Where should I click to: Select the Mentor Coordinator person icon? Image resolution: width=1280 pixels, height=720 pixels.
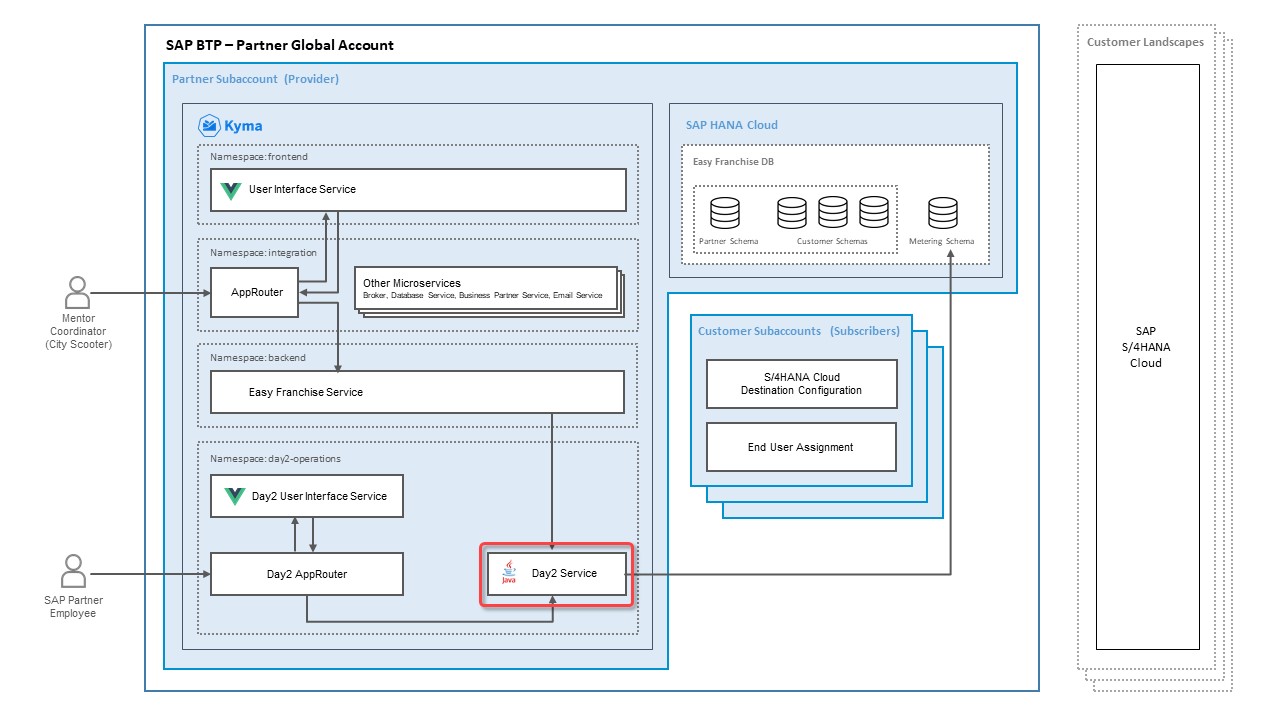coord(77,294)
